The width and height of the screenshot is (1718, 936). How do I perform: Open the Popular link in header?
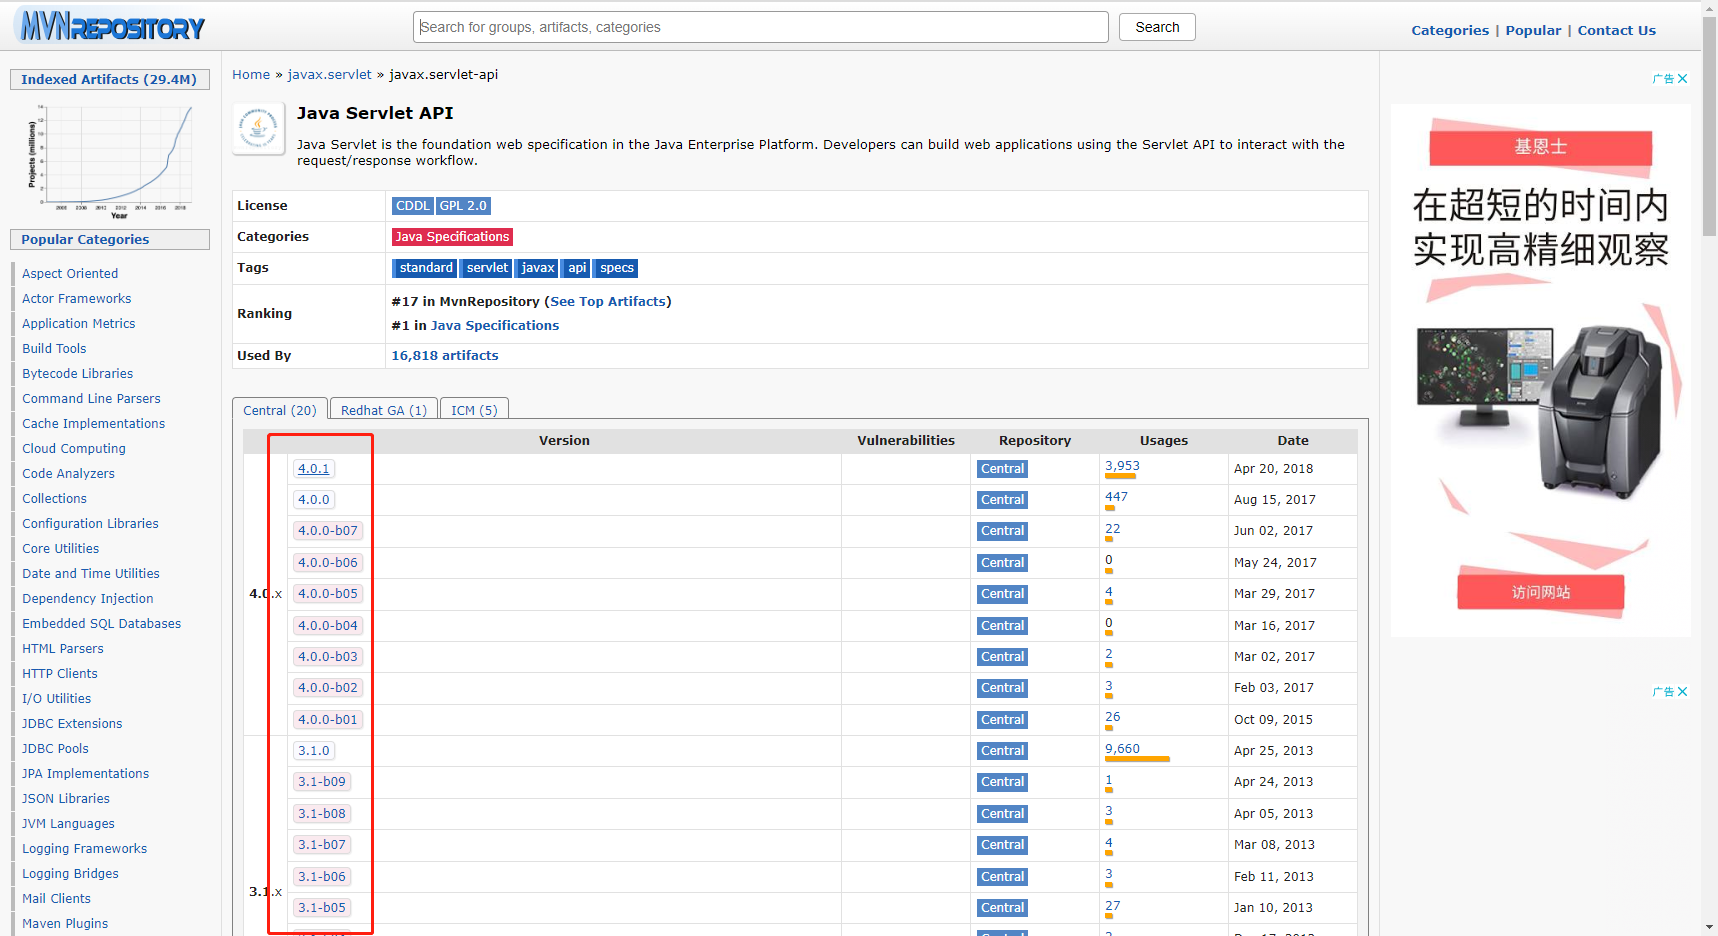click(x=1533, y=31)
